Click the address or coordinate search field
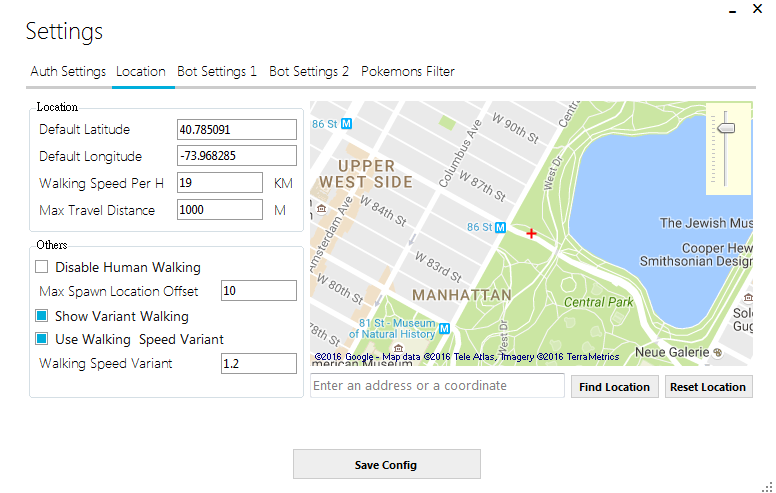 pos(437,386)
